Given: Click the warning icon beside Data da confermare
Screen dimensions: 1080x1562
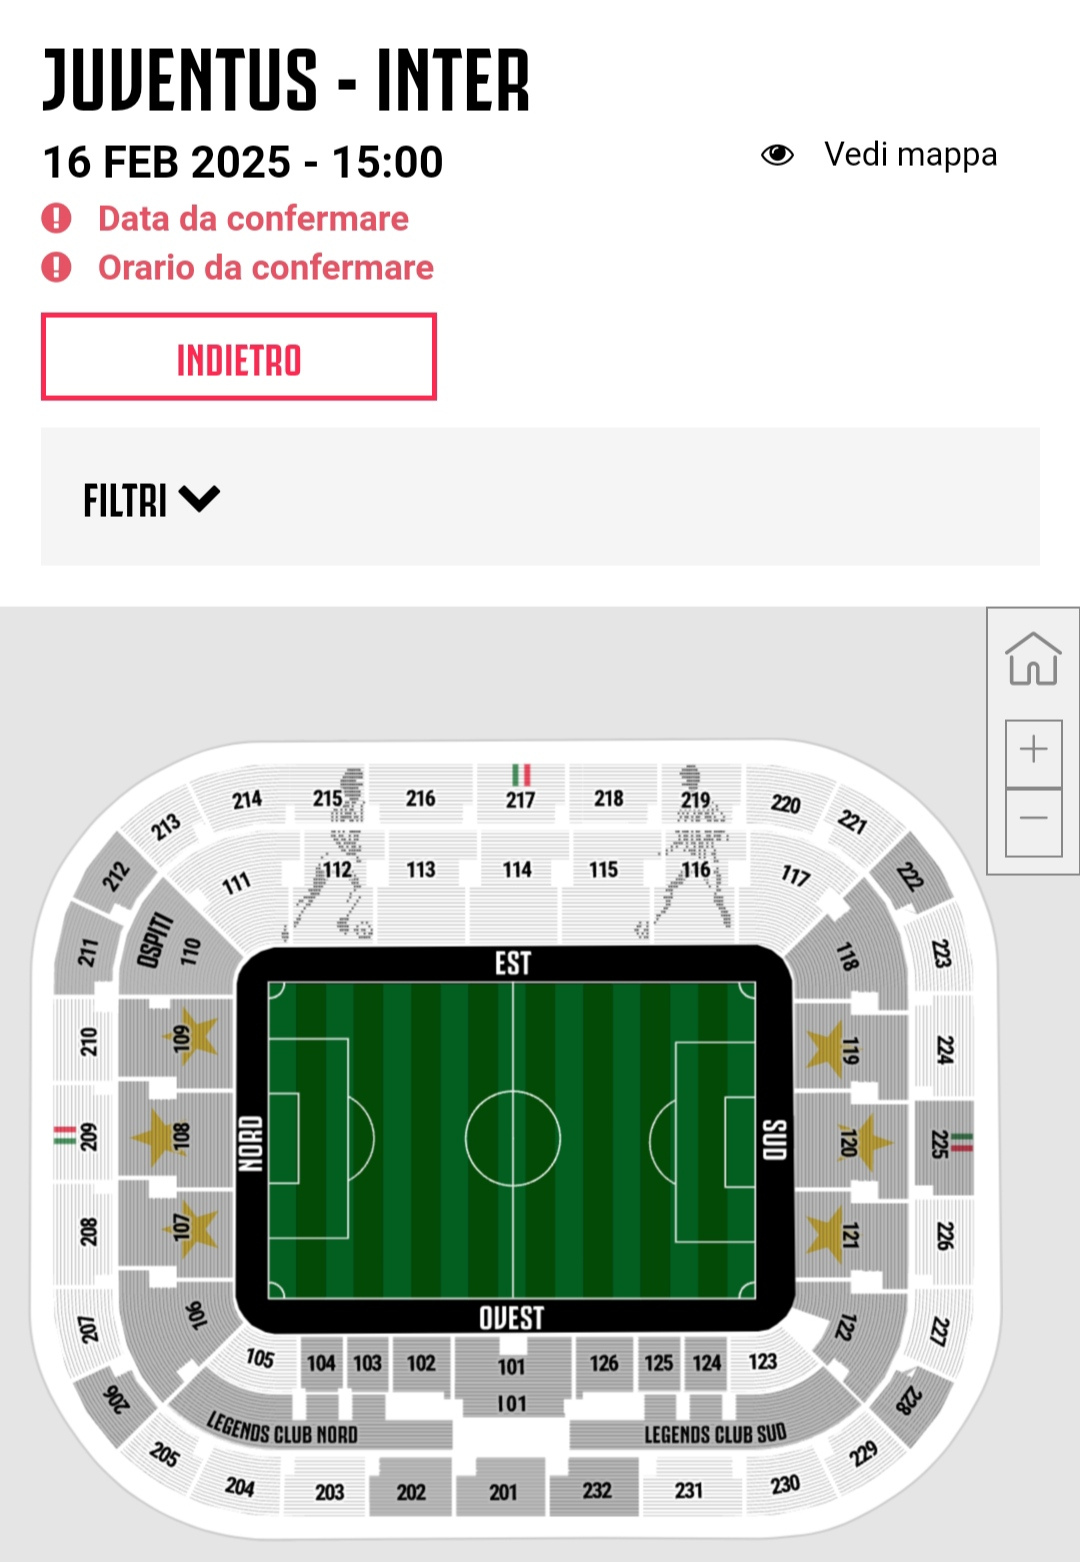Looking at the screenshot, I should [57, 218].
